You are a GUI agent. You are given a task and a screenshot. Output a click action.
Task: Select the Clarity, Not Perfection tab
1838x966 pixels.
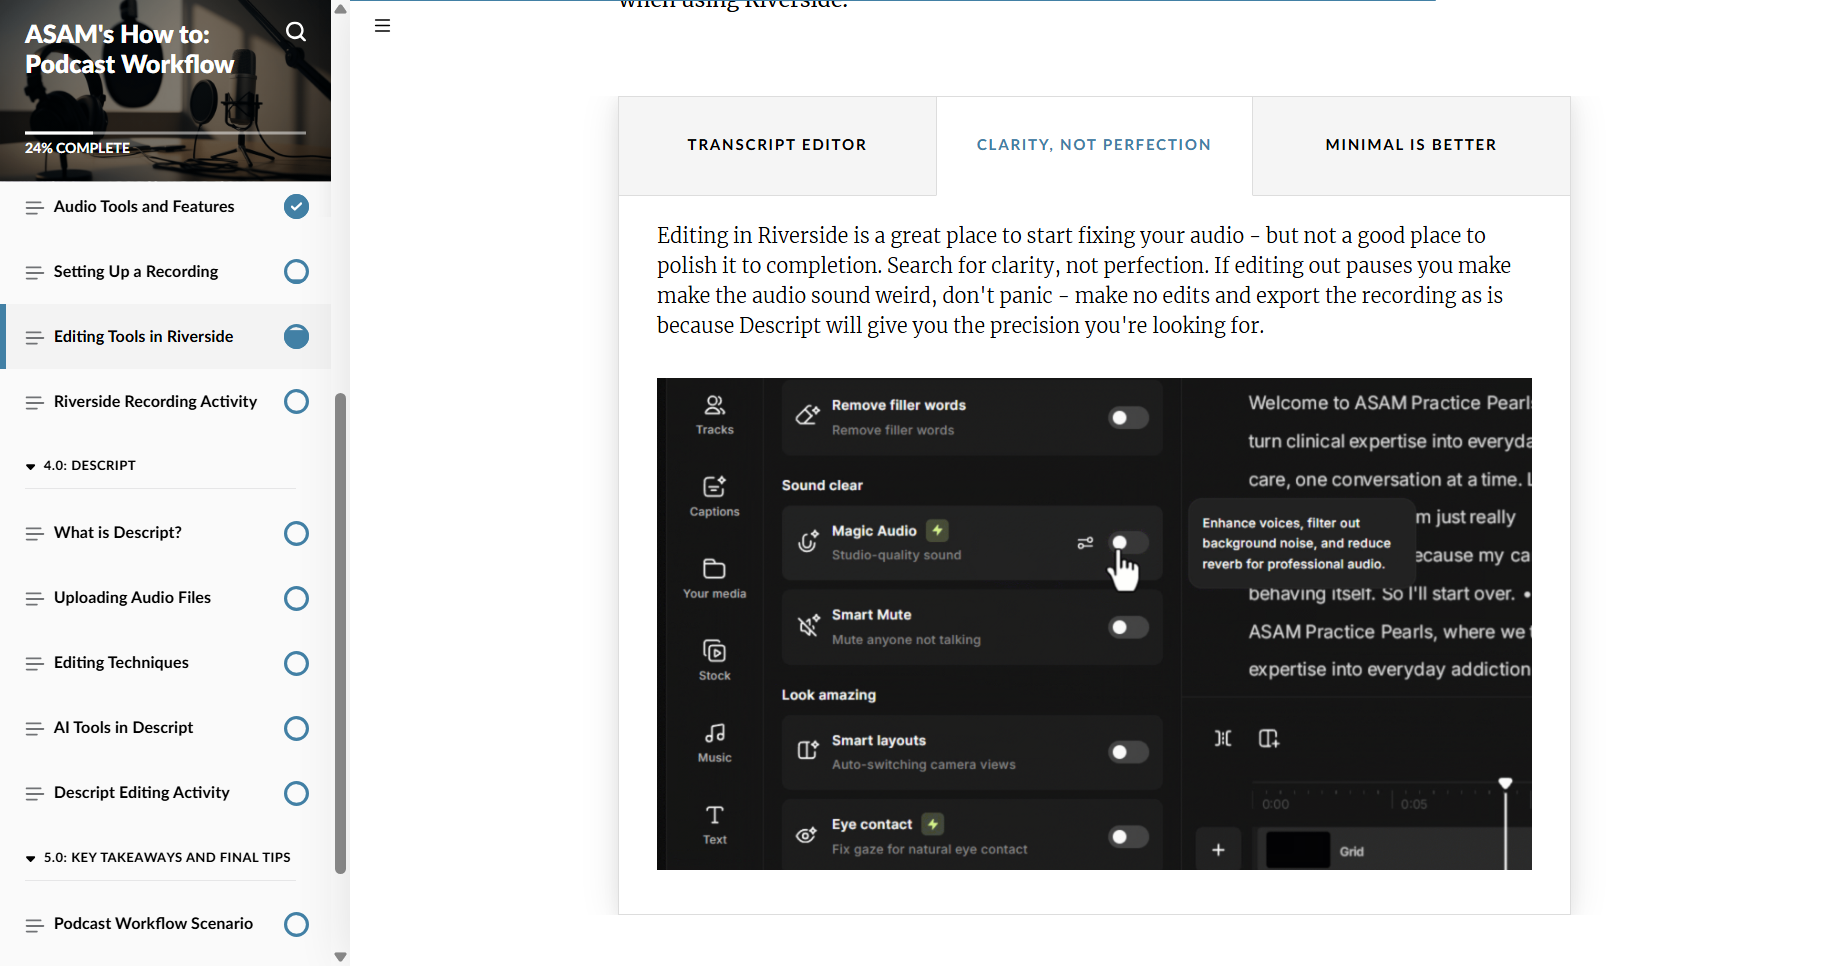(1094, 145)
